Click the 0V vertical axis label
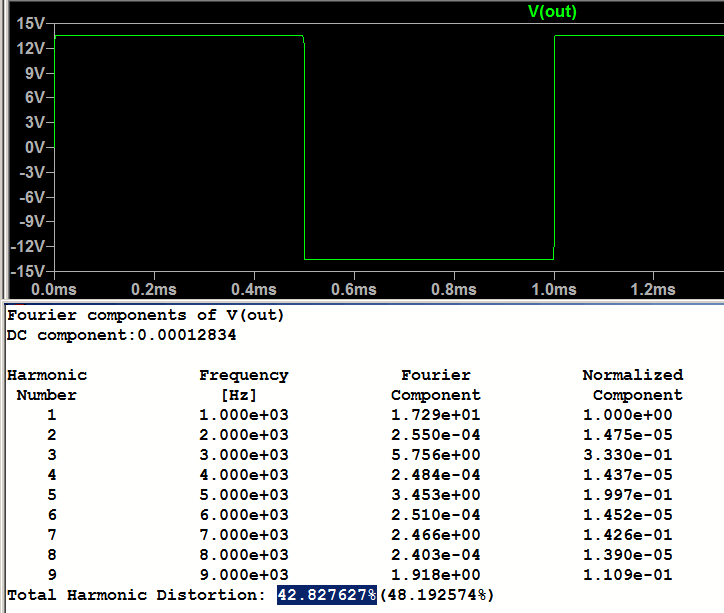 (x=35, y=147)
